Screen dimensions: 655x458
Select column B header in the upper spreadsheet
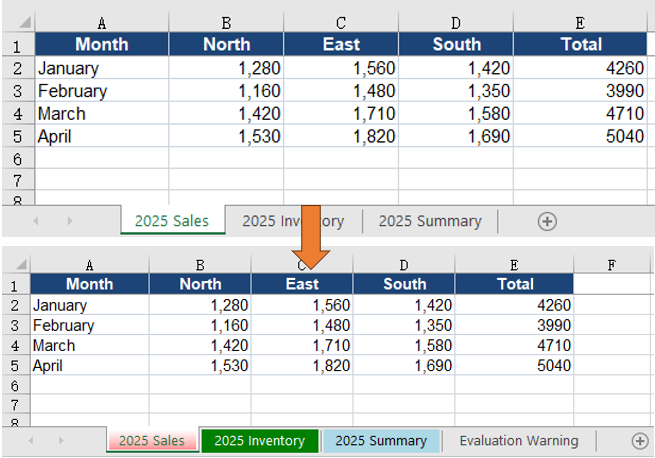226,23
